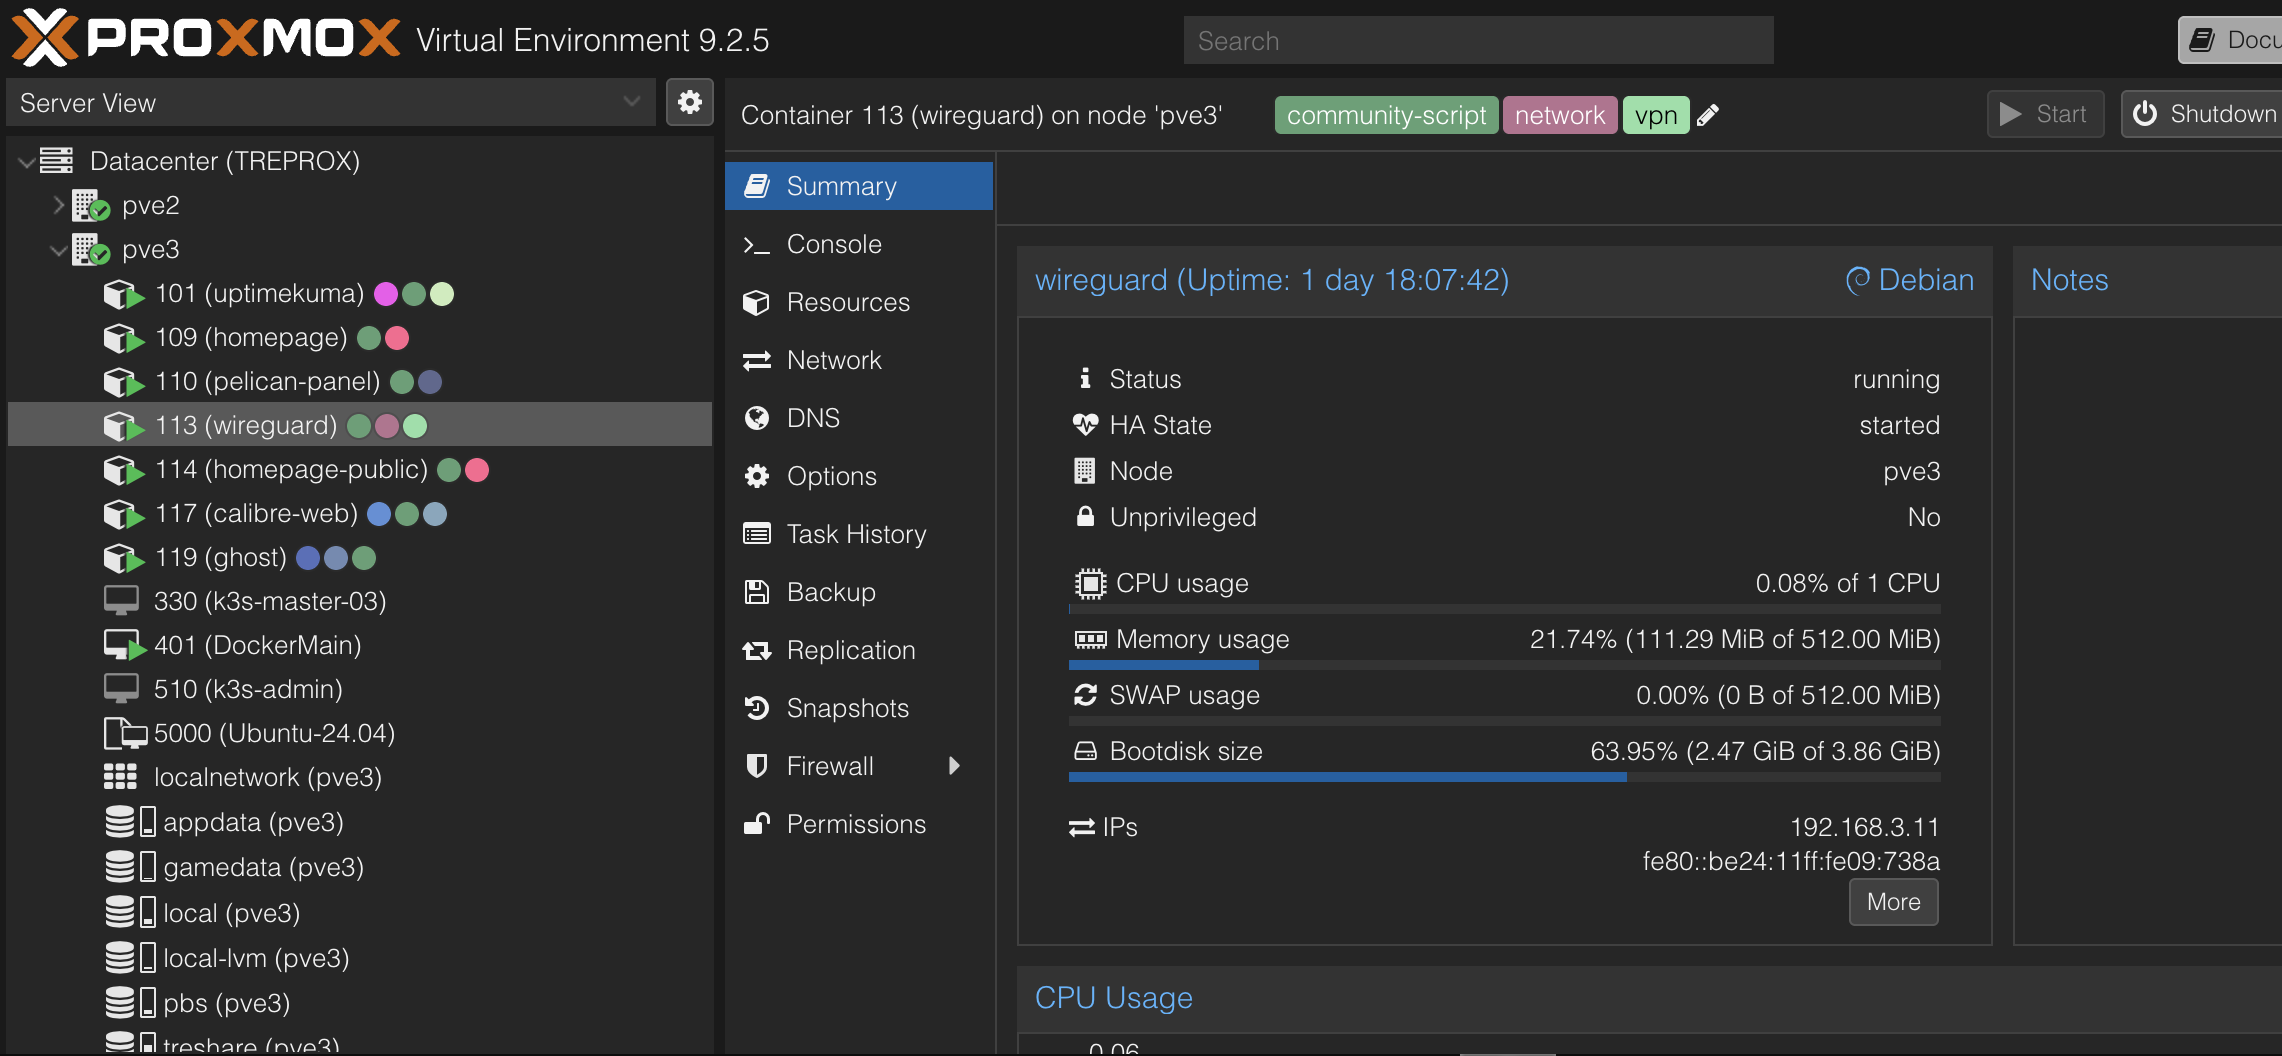
Task: Focus the Search input field
Action: click(1479, 40)
